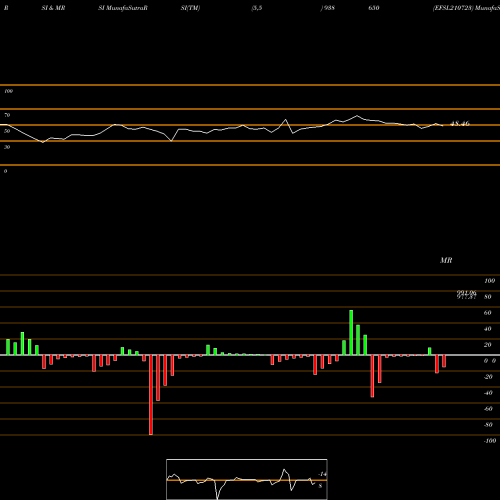Click the '-14' label in mini chart

coord(322,474)
